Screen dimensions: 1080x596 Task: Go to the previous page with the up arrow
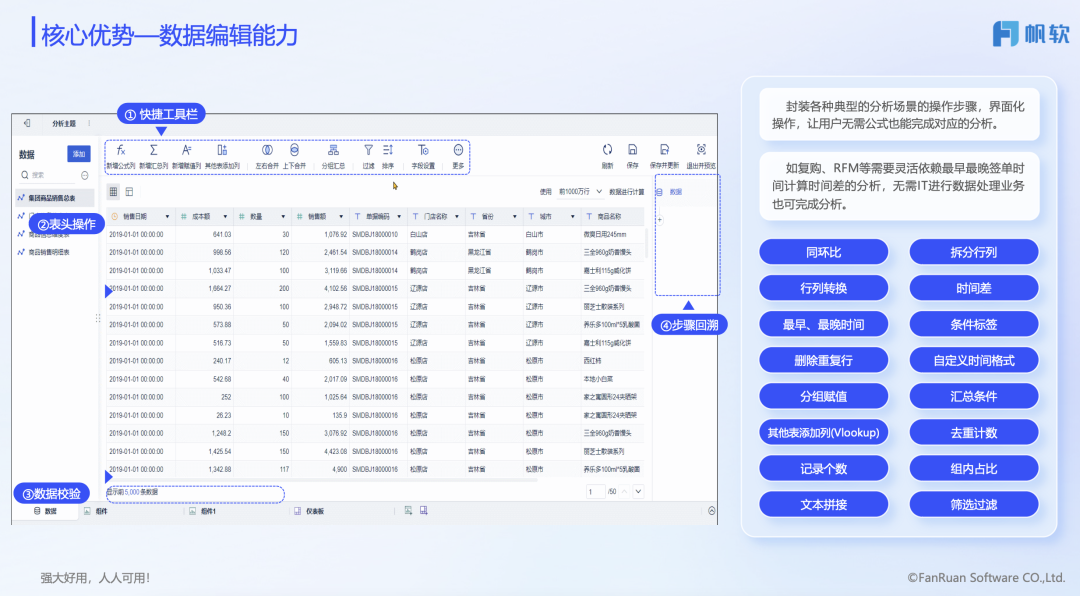coord(624,491)
